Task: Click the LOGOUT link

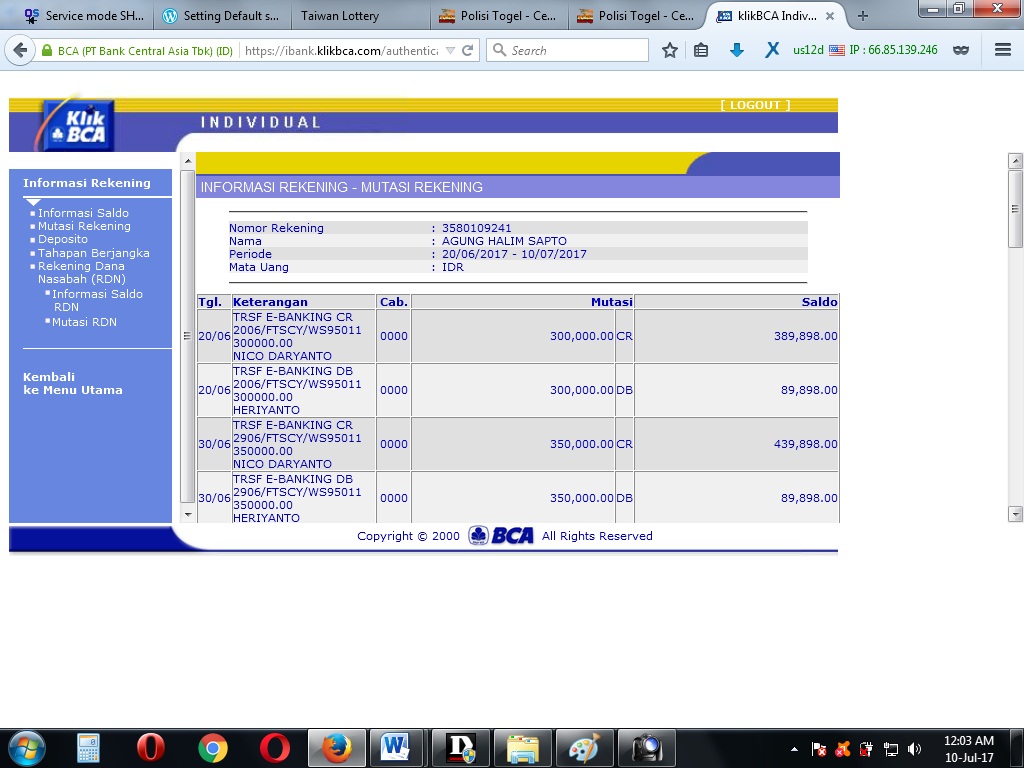Action: coord(755,105)
